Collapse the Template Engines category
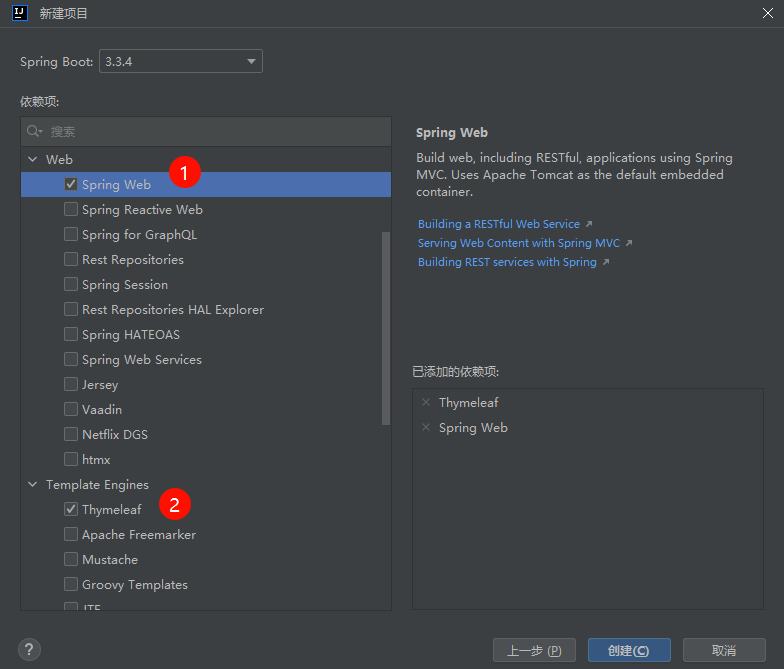 [x=33, y=484]
